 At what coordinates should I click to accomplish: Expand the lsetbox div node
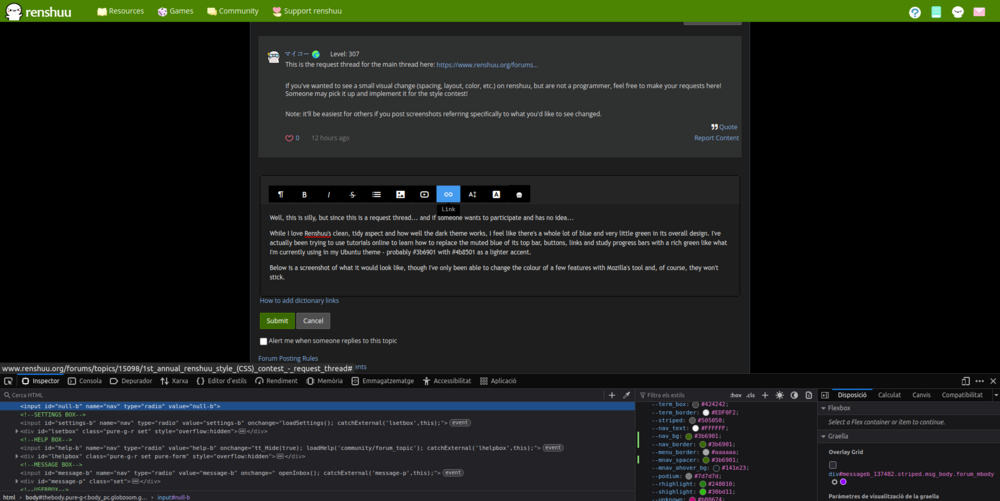click(17, 431)
